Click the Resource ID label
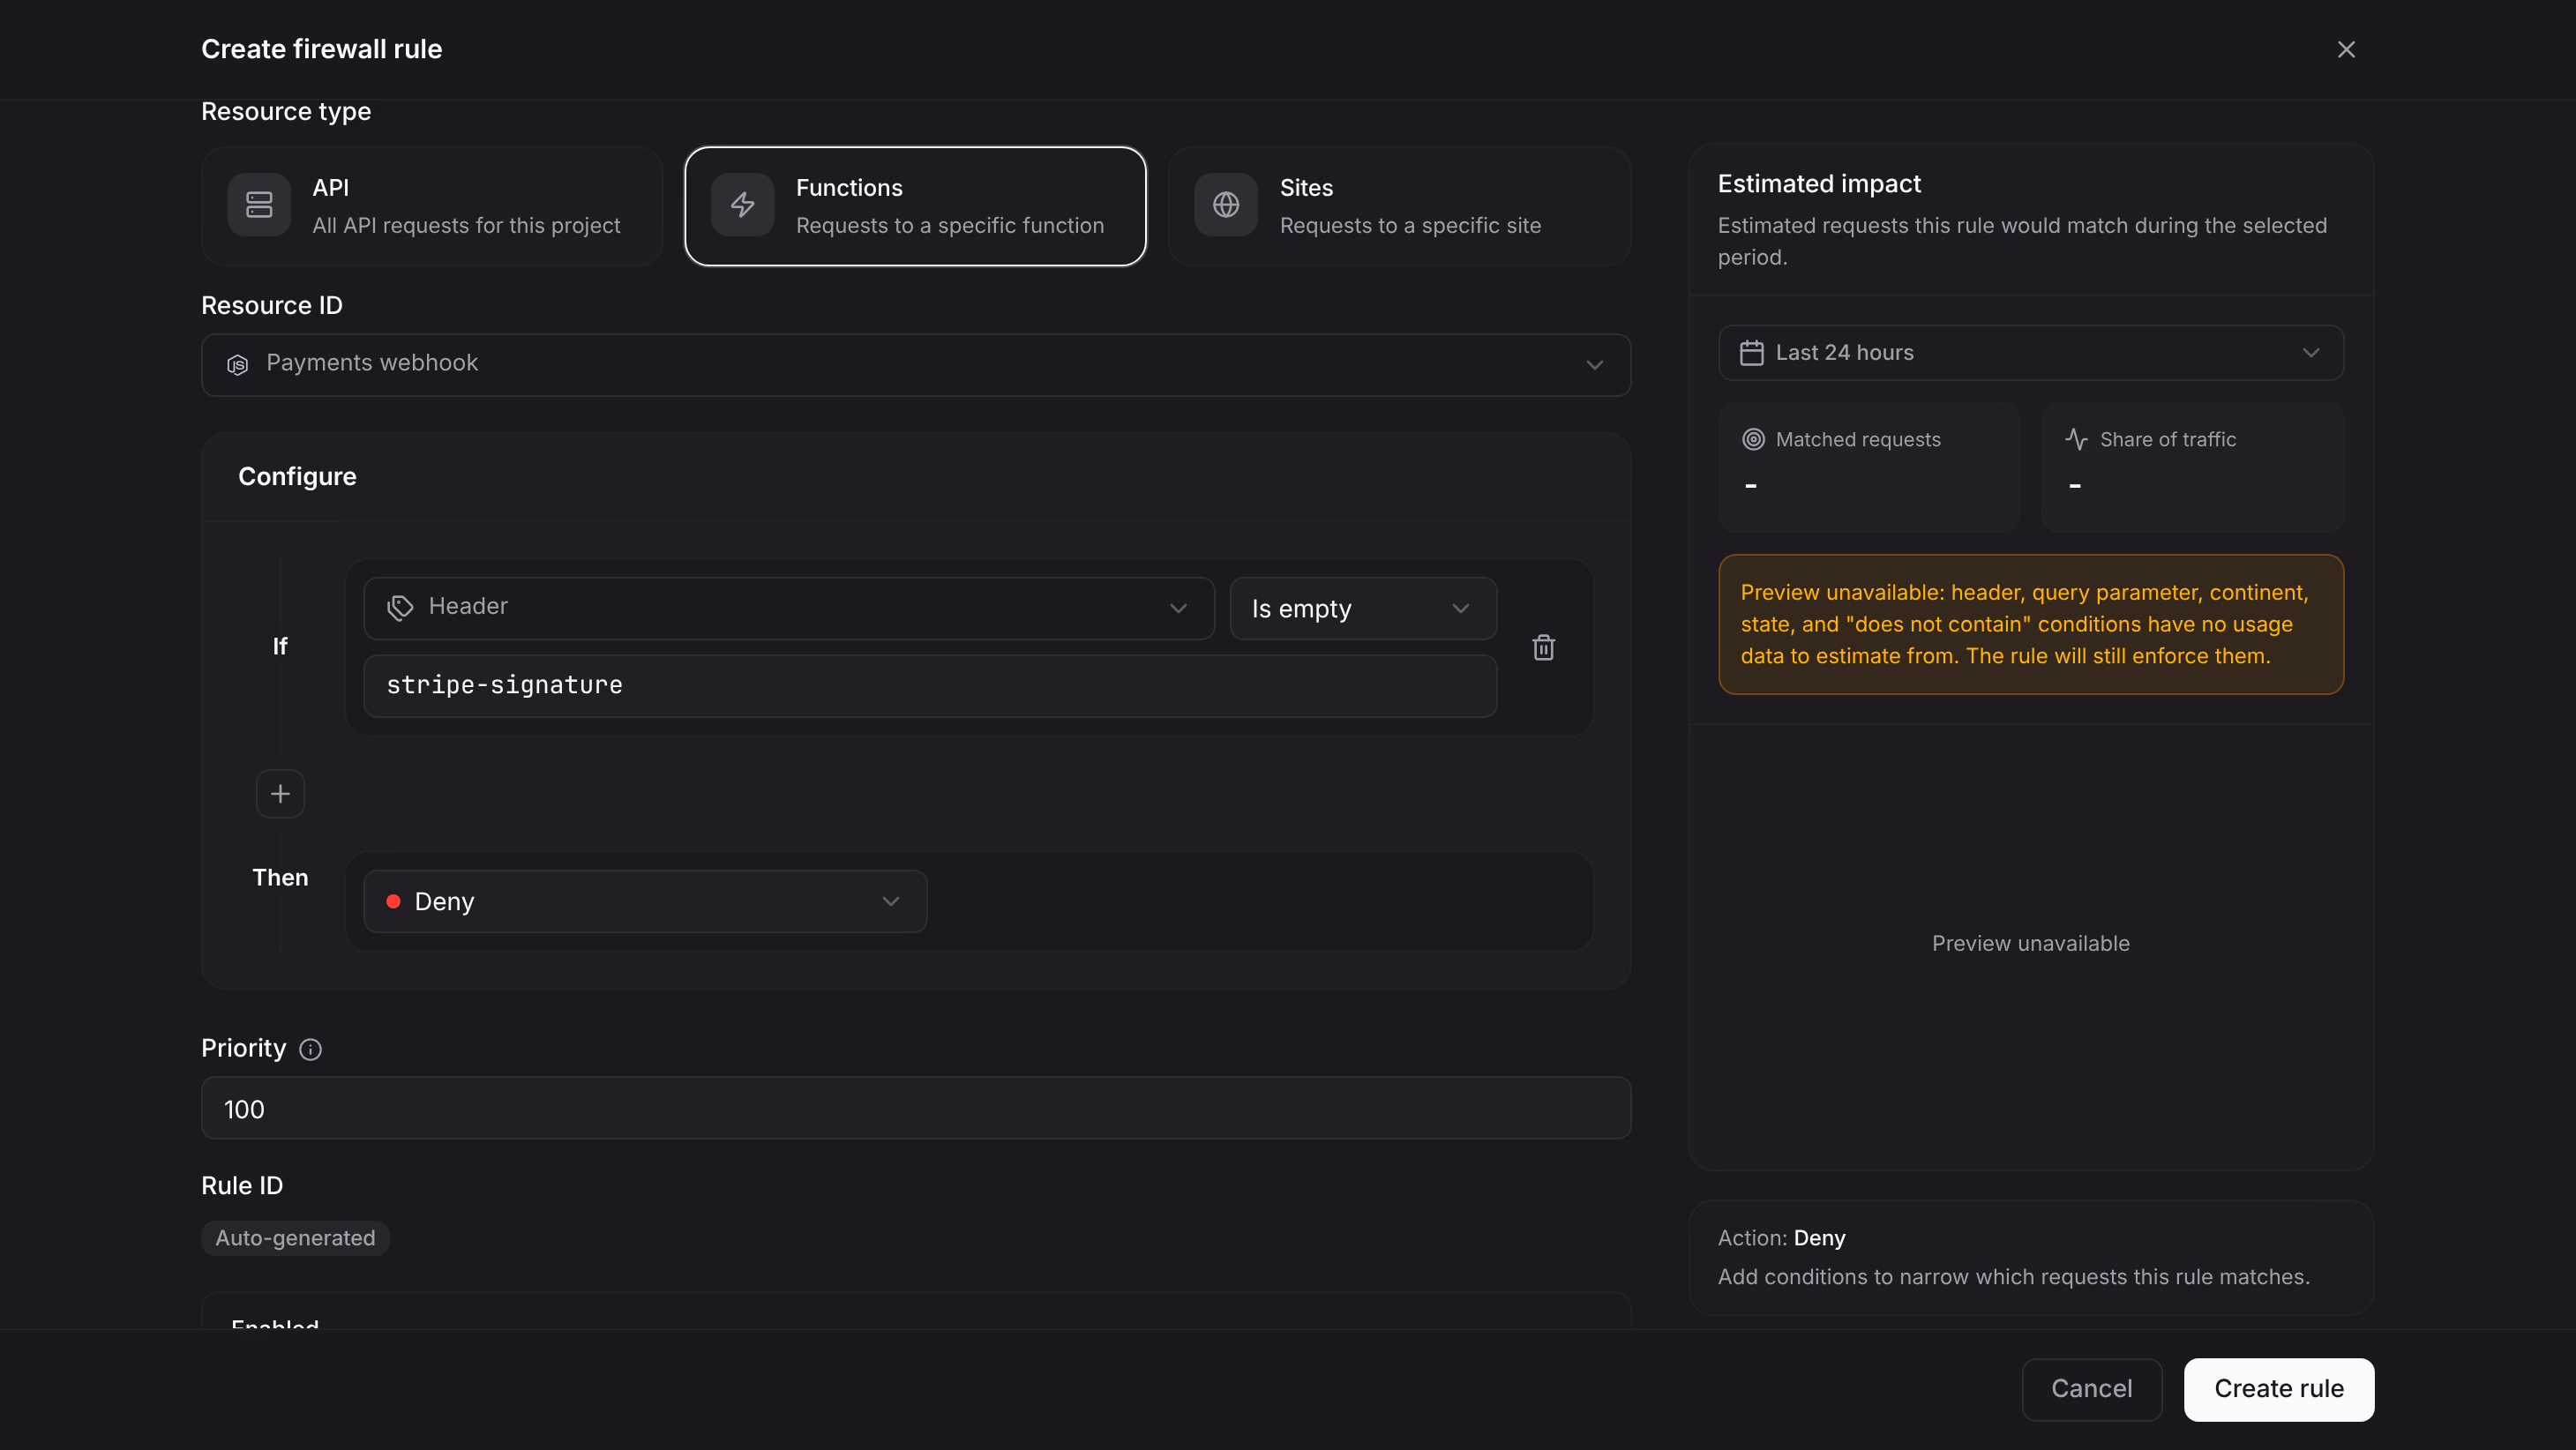The height and width of the screenshot is (1450, 2576). [x=272, y=306]
